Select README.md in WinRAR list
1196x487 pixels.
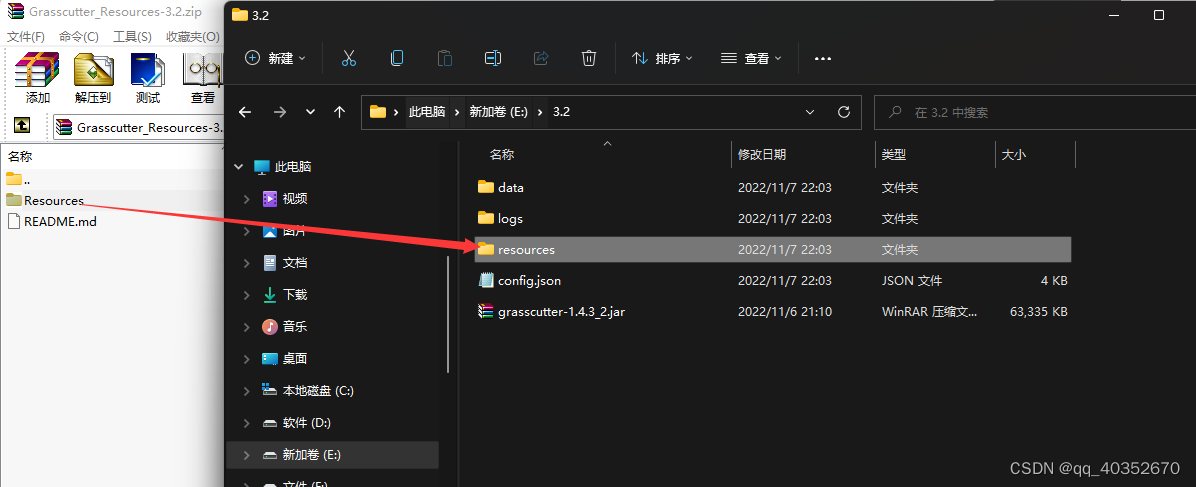click(x=51, y=221)
